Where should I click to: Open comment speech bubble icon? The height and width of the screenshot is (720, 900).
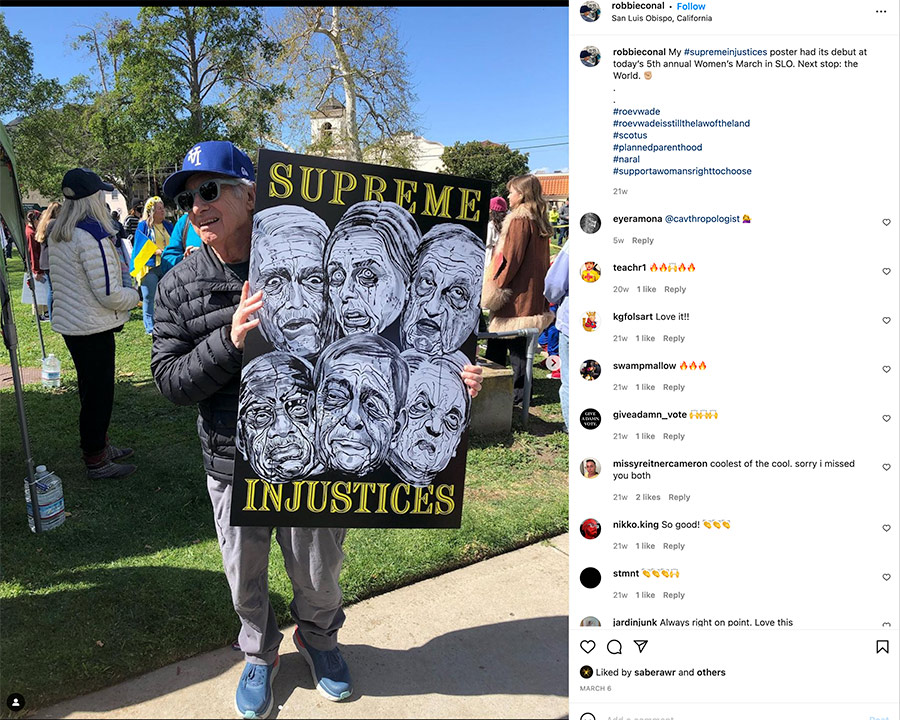click(x=614, y=647)
